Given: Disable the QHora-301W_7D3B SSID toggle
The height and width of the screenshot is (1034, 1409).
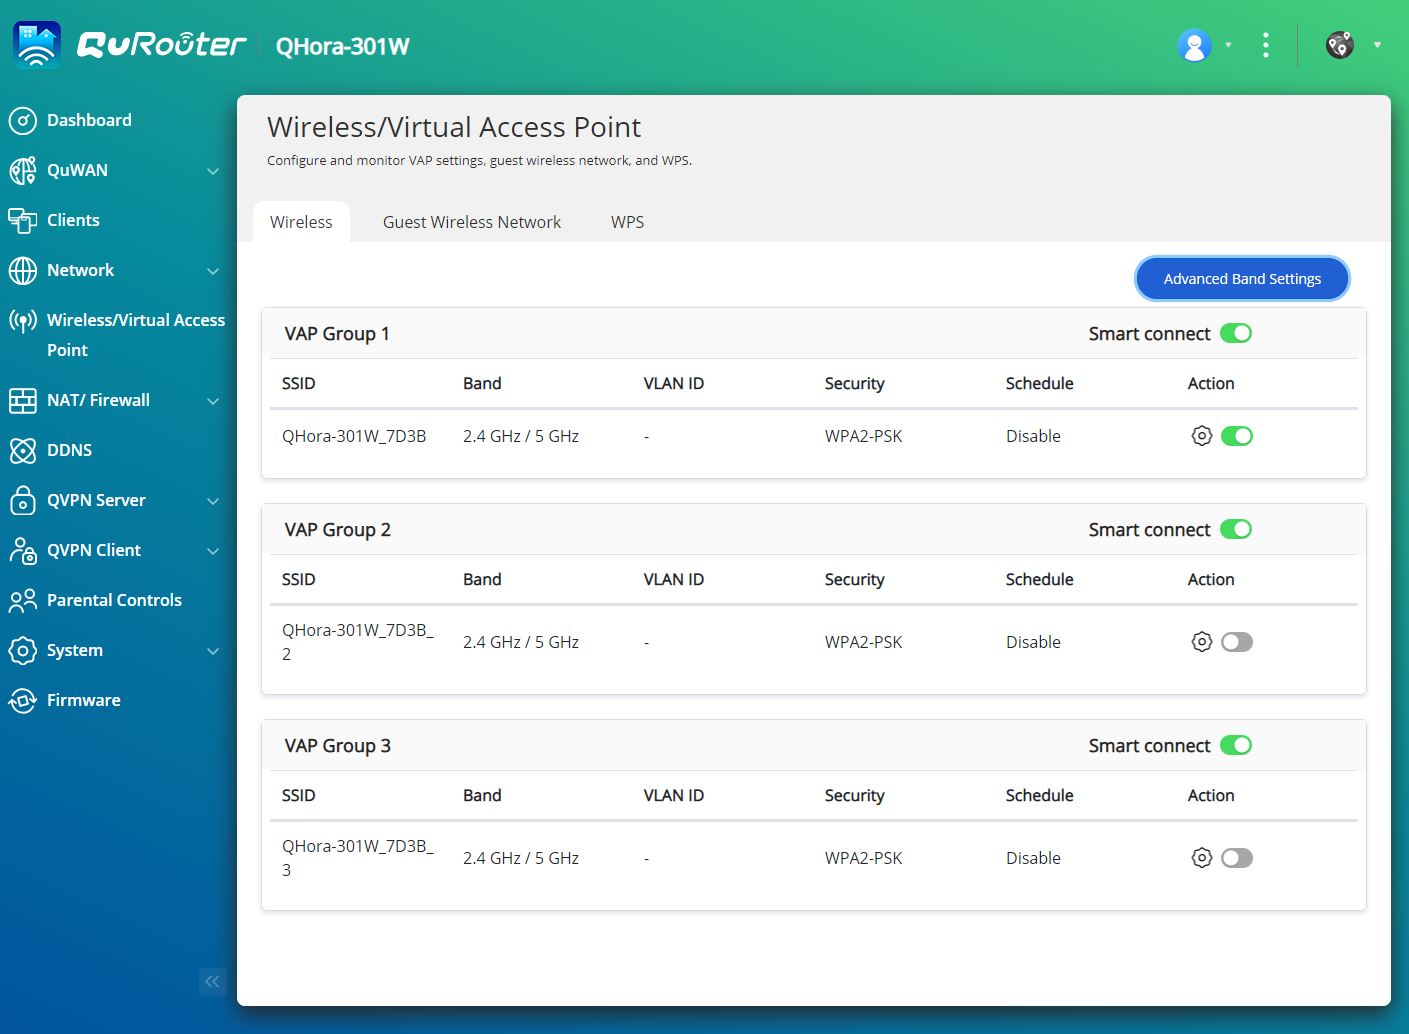Looking at the screenshot, I should click(x=1237, y=436).
